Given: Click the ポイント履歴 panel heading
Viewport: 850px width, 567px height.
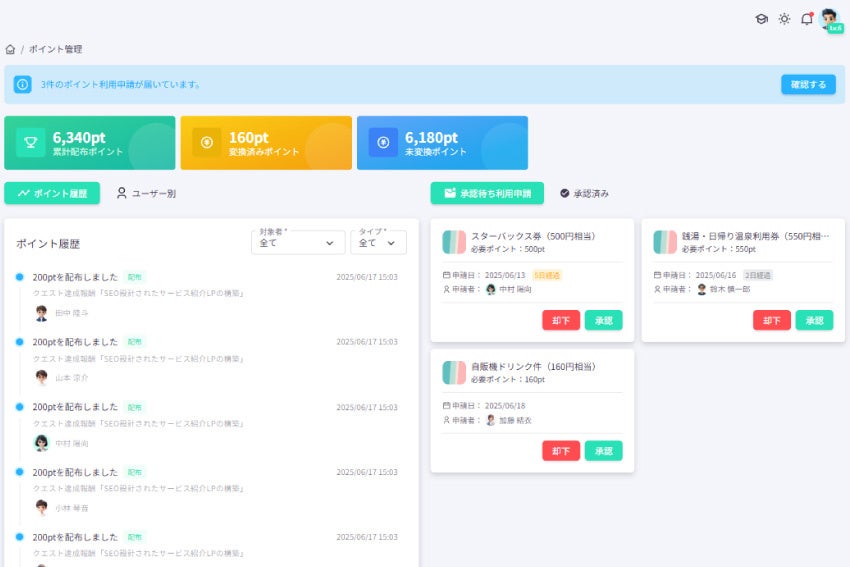Looking at the screenshot, I should click(48, 244).
